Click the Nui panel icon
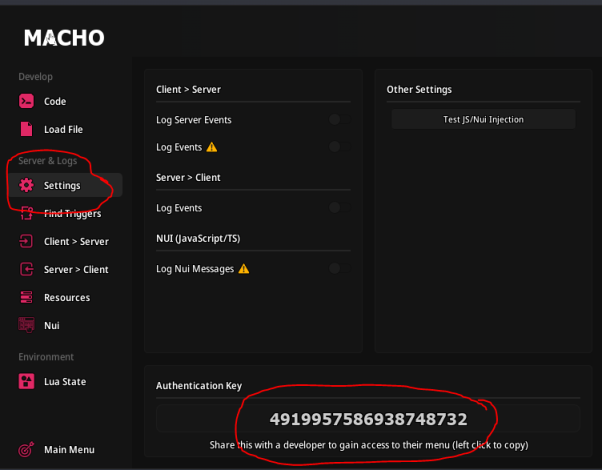 point(26,325)
